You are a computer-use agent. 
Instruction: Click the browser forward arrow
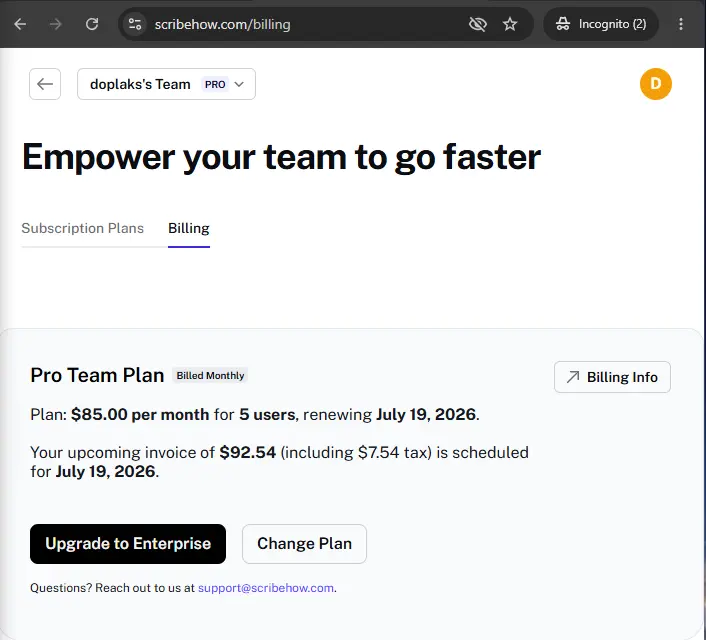click(55, 24)
